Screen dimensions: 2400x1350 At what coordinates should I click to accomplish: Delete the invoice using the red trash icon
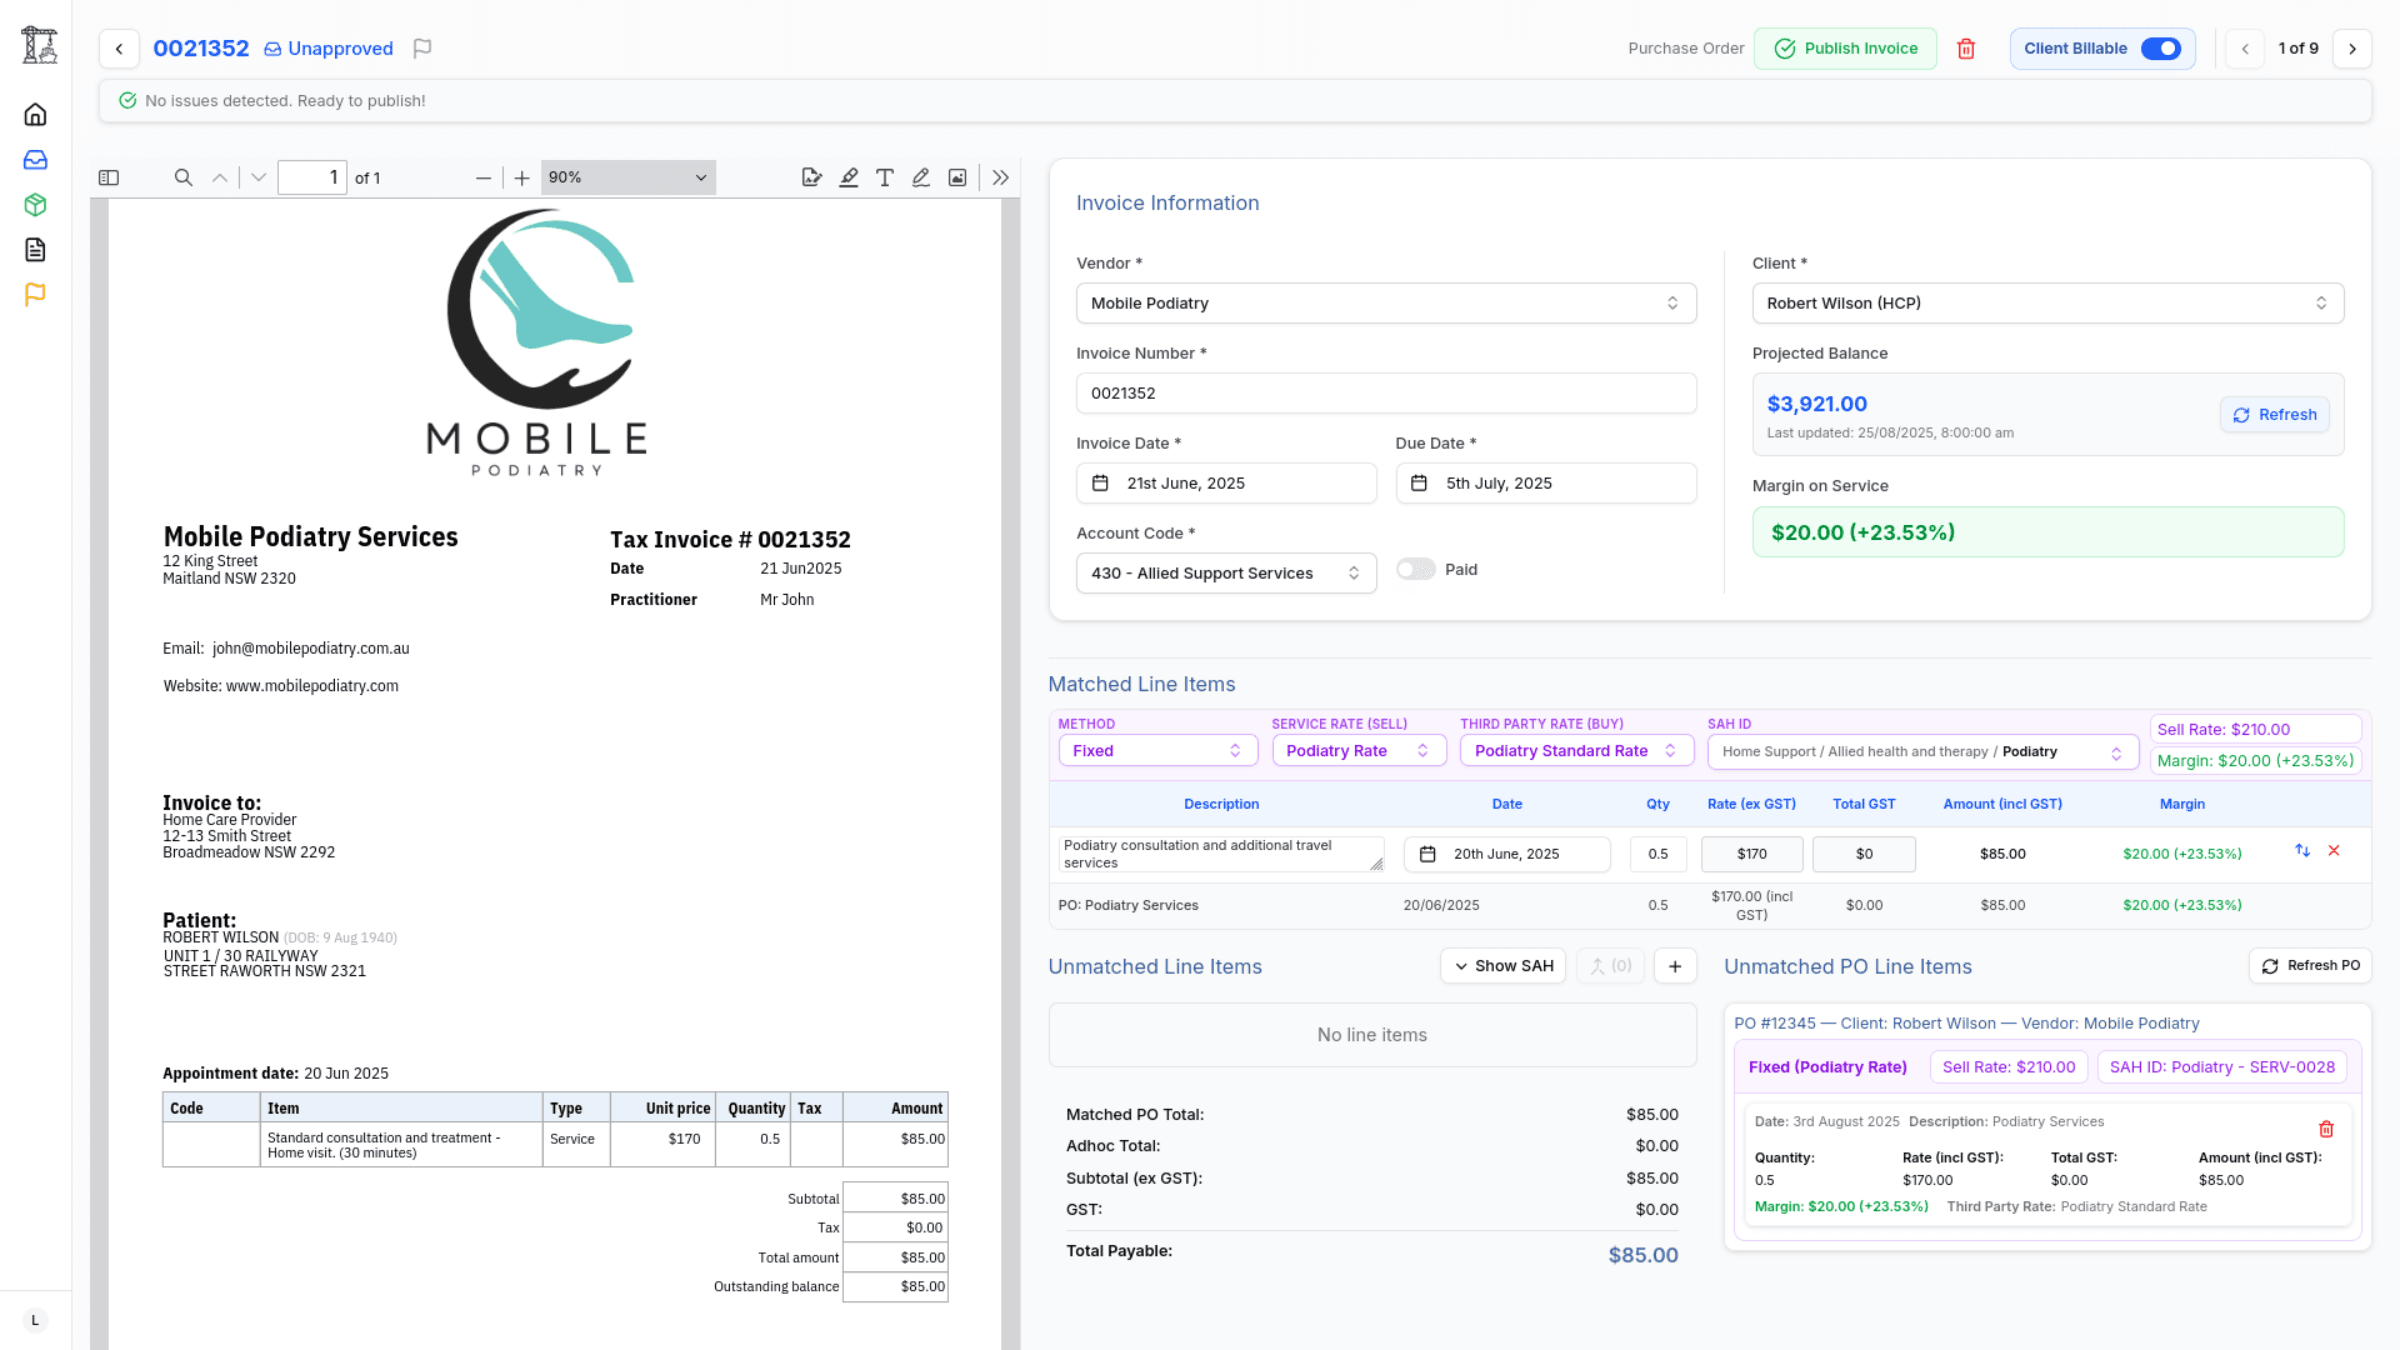1966,48
